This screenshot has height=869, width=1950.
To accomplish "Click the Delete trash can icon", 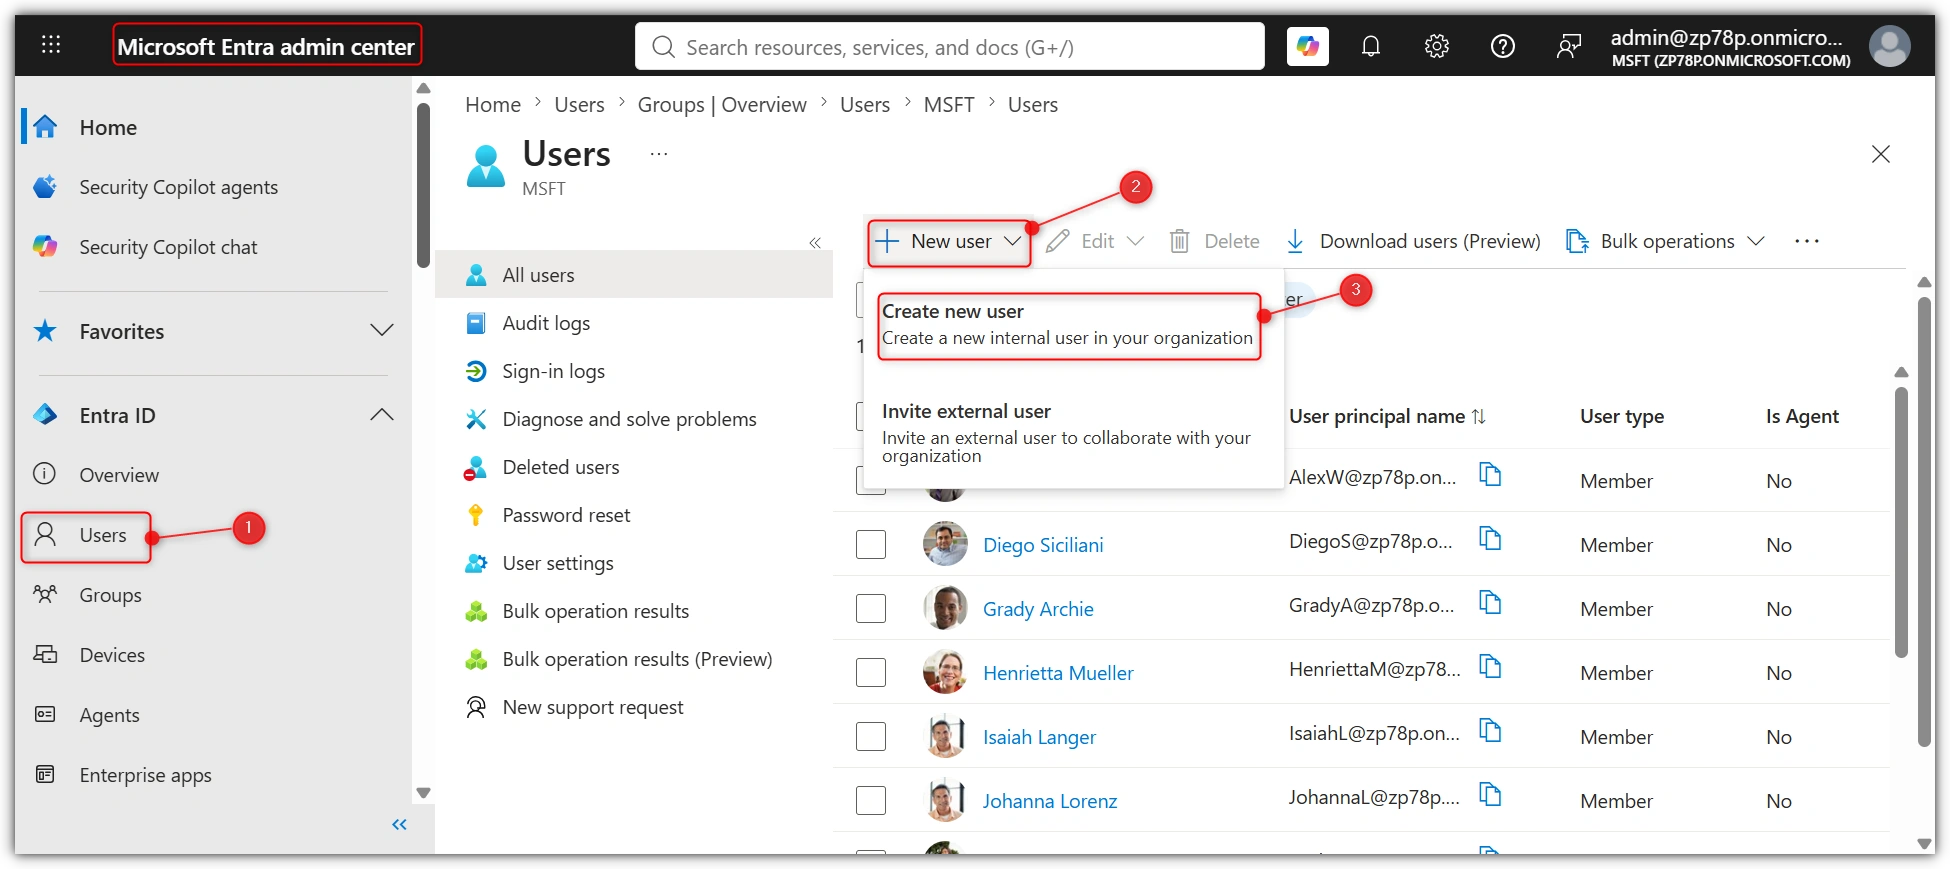I will coord(1180,241).
